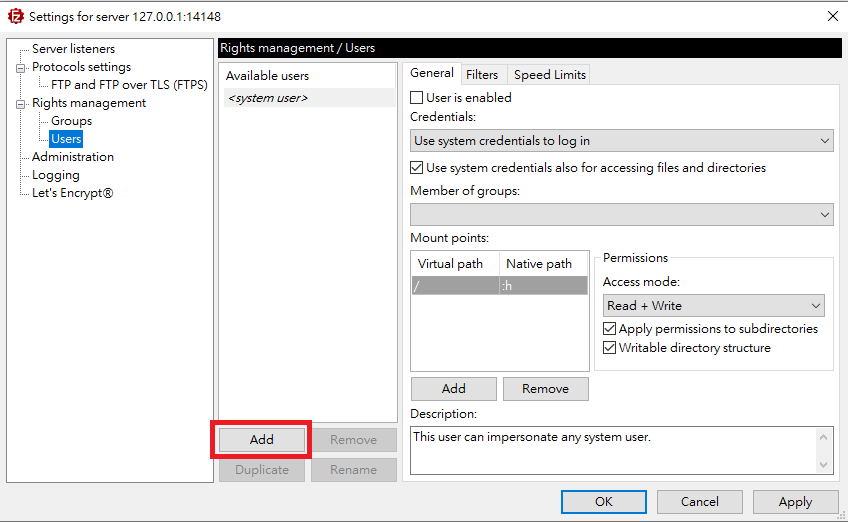Add a new mount point

click(x=453, y=389)
